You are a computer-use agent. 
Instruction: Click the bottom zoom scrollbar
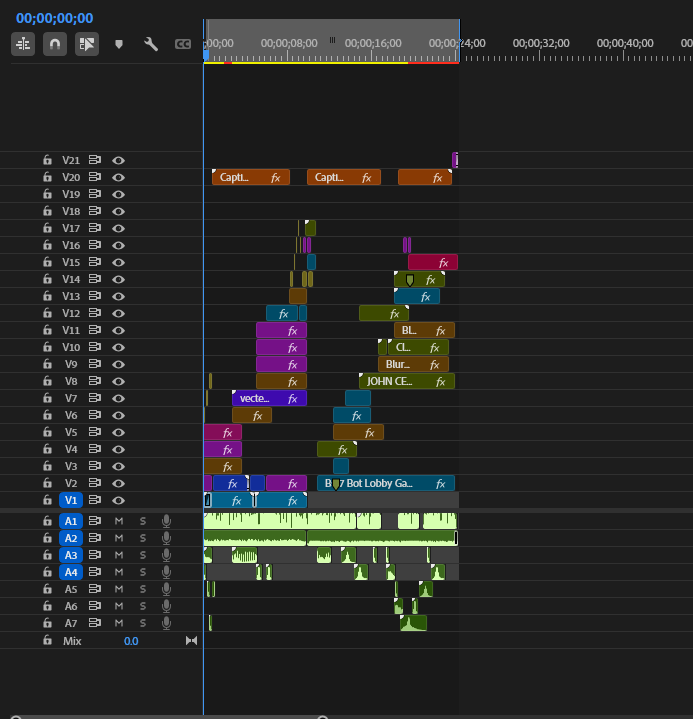169,717
